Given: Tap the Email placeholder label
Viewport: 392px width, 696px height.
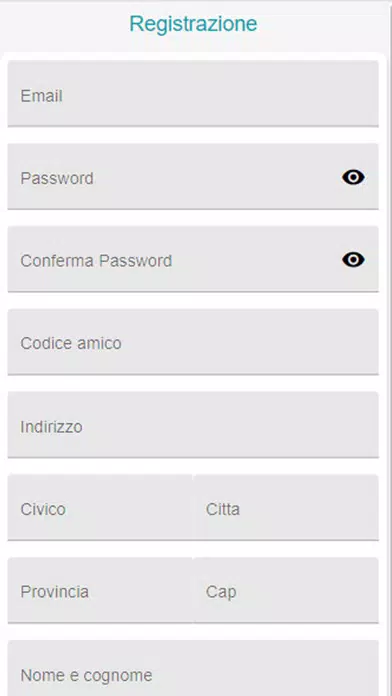Looking at the screenshot, I should click(x=41, y=96).
